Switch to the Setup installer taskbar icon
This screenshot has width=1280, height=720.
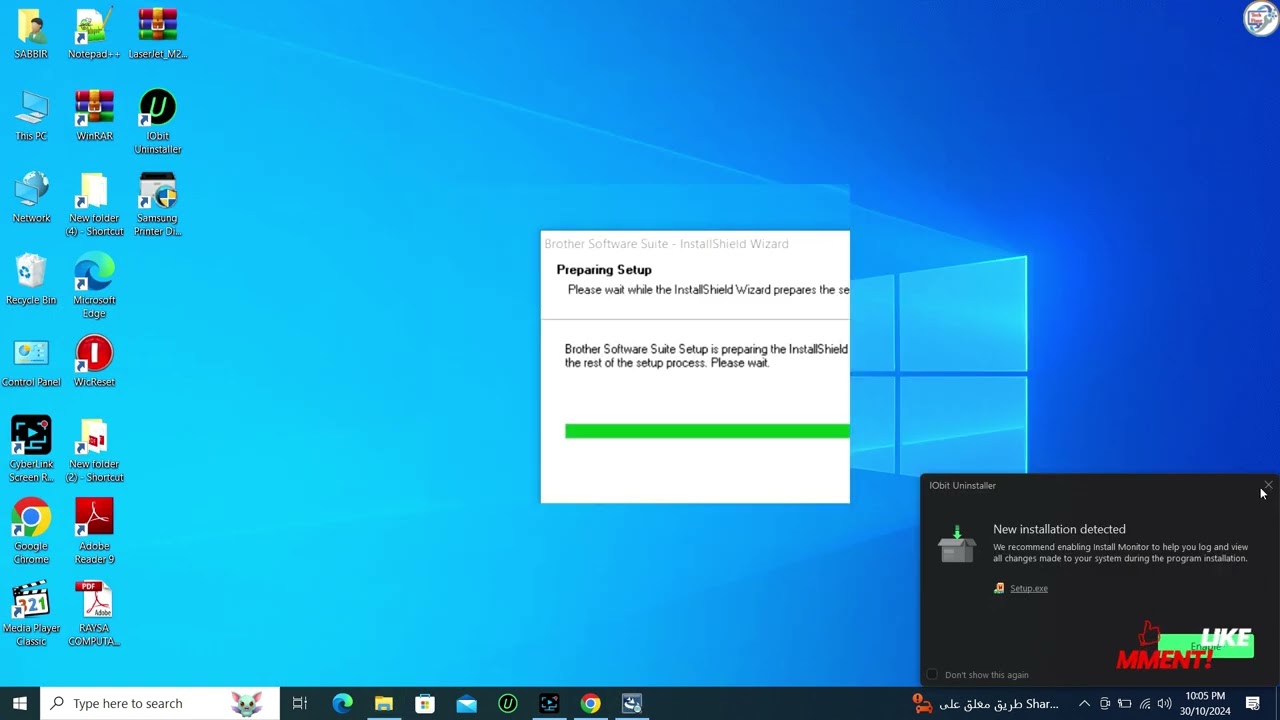[632, 704]
